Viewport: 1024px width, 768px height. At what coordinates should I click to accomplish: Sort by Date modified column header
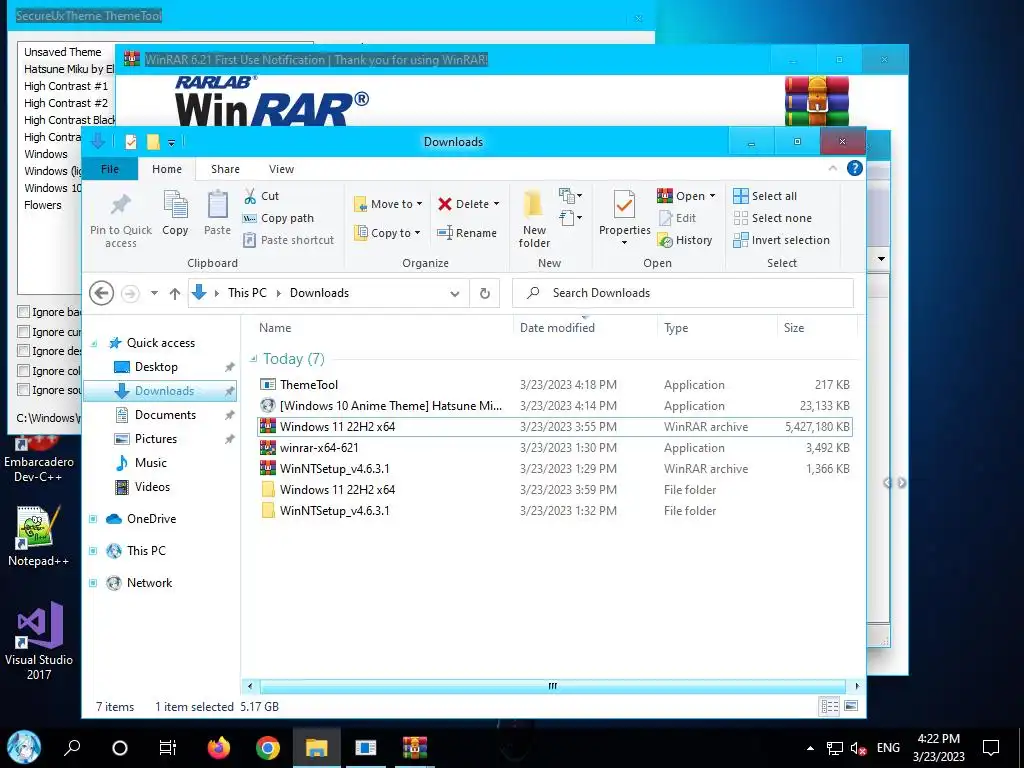(x=557, y=328)
